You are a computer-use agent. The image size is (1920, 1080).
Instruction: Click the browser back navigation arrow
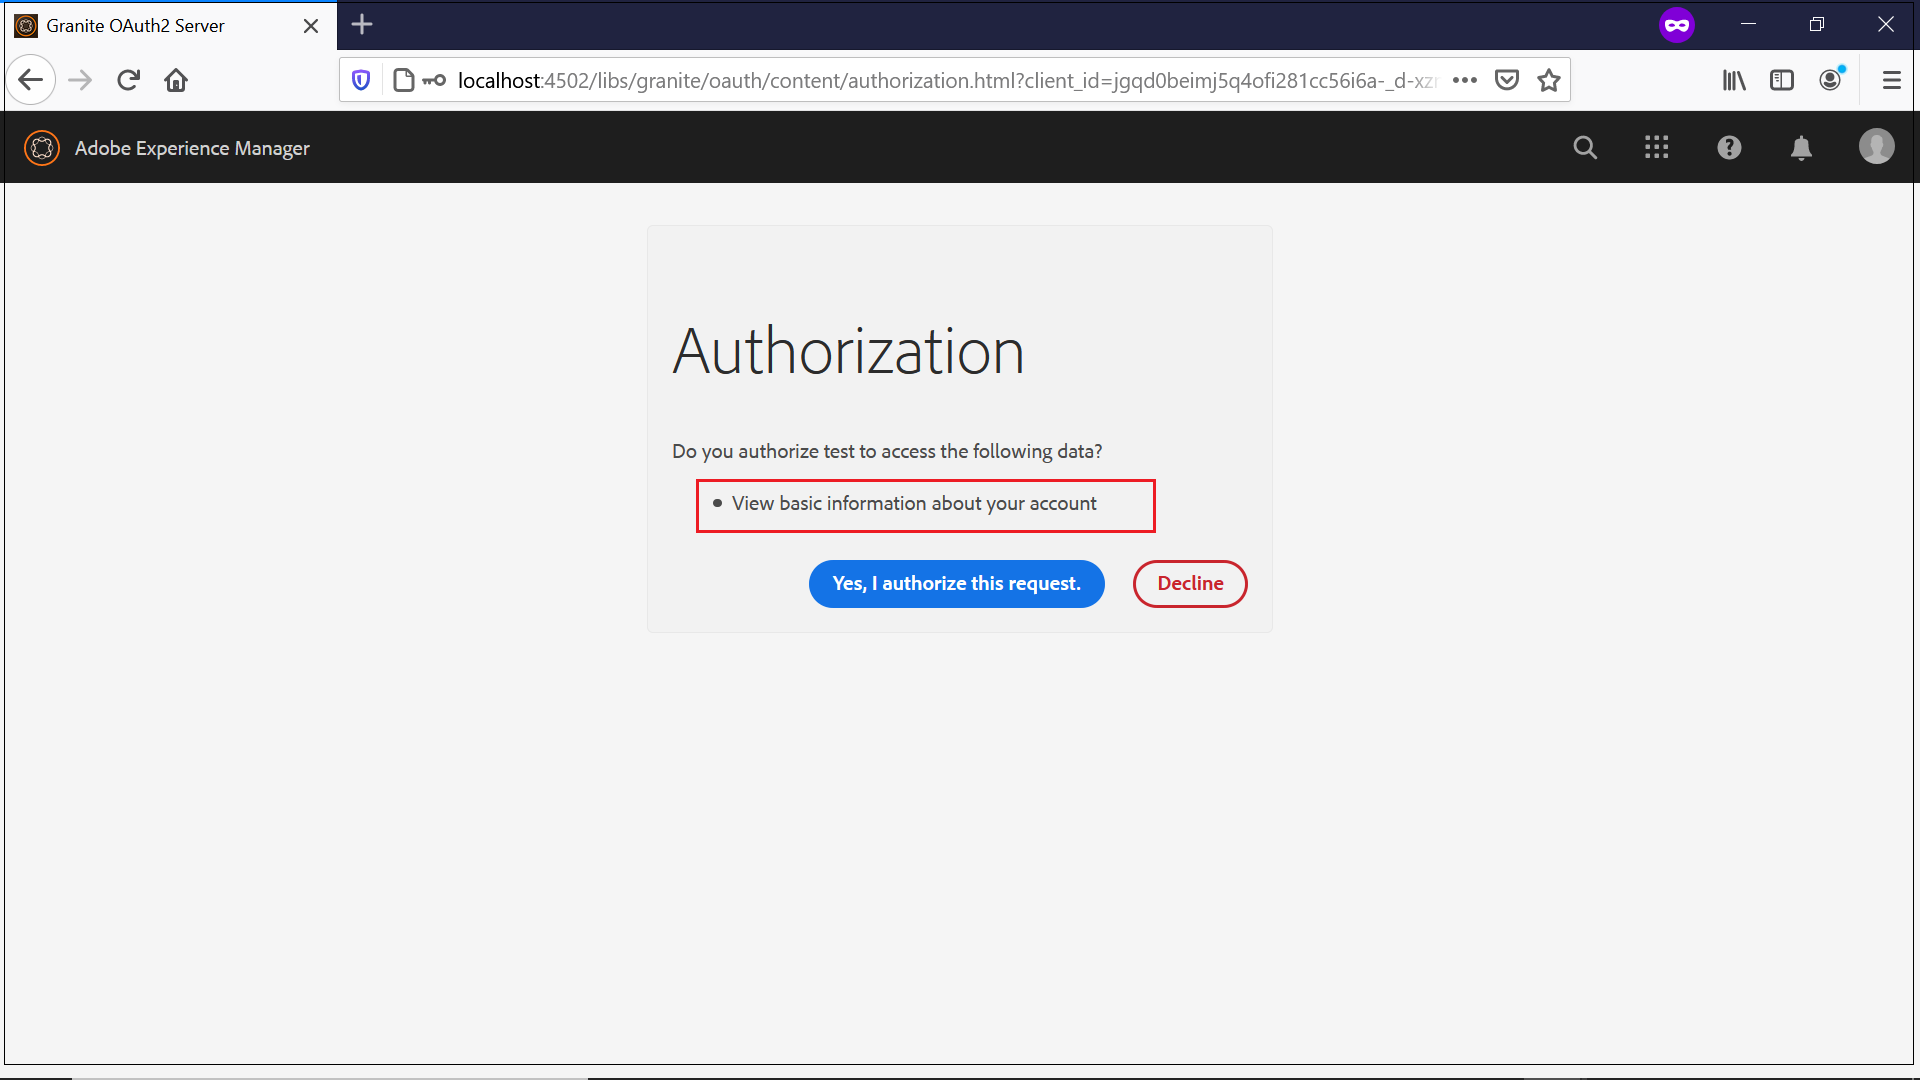tap(30, 79)
